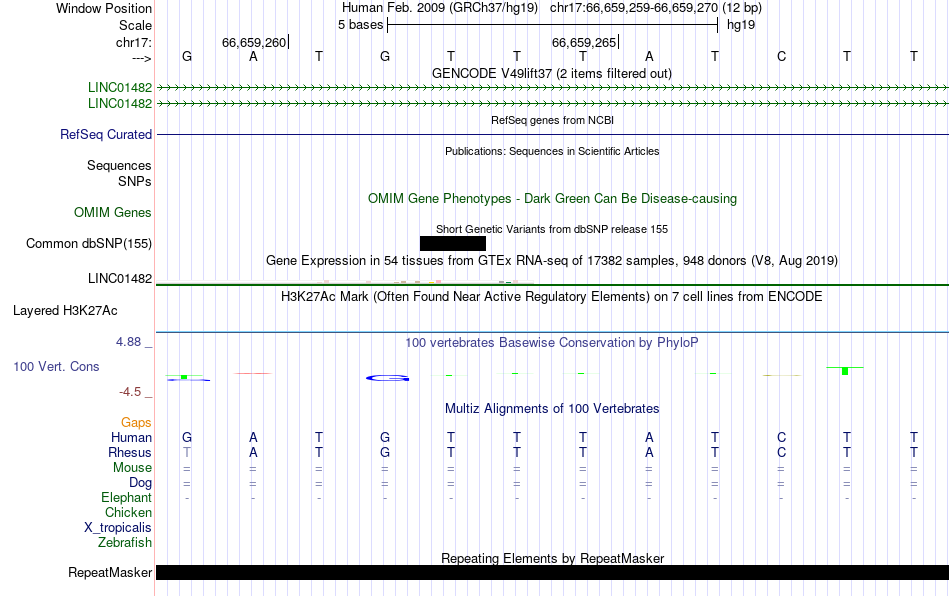This screenshot has height=596, width=950.
Task: Click the blue G conservation logo glyph
Action: click(x=388, y=378)
